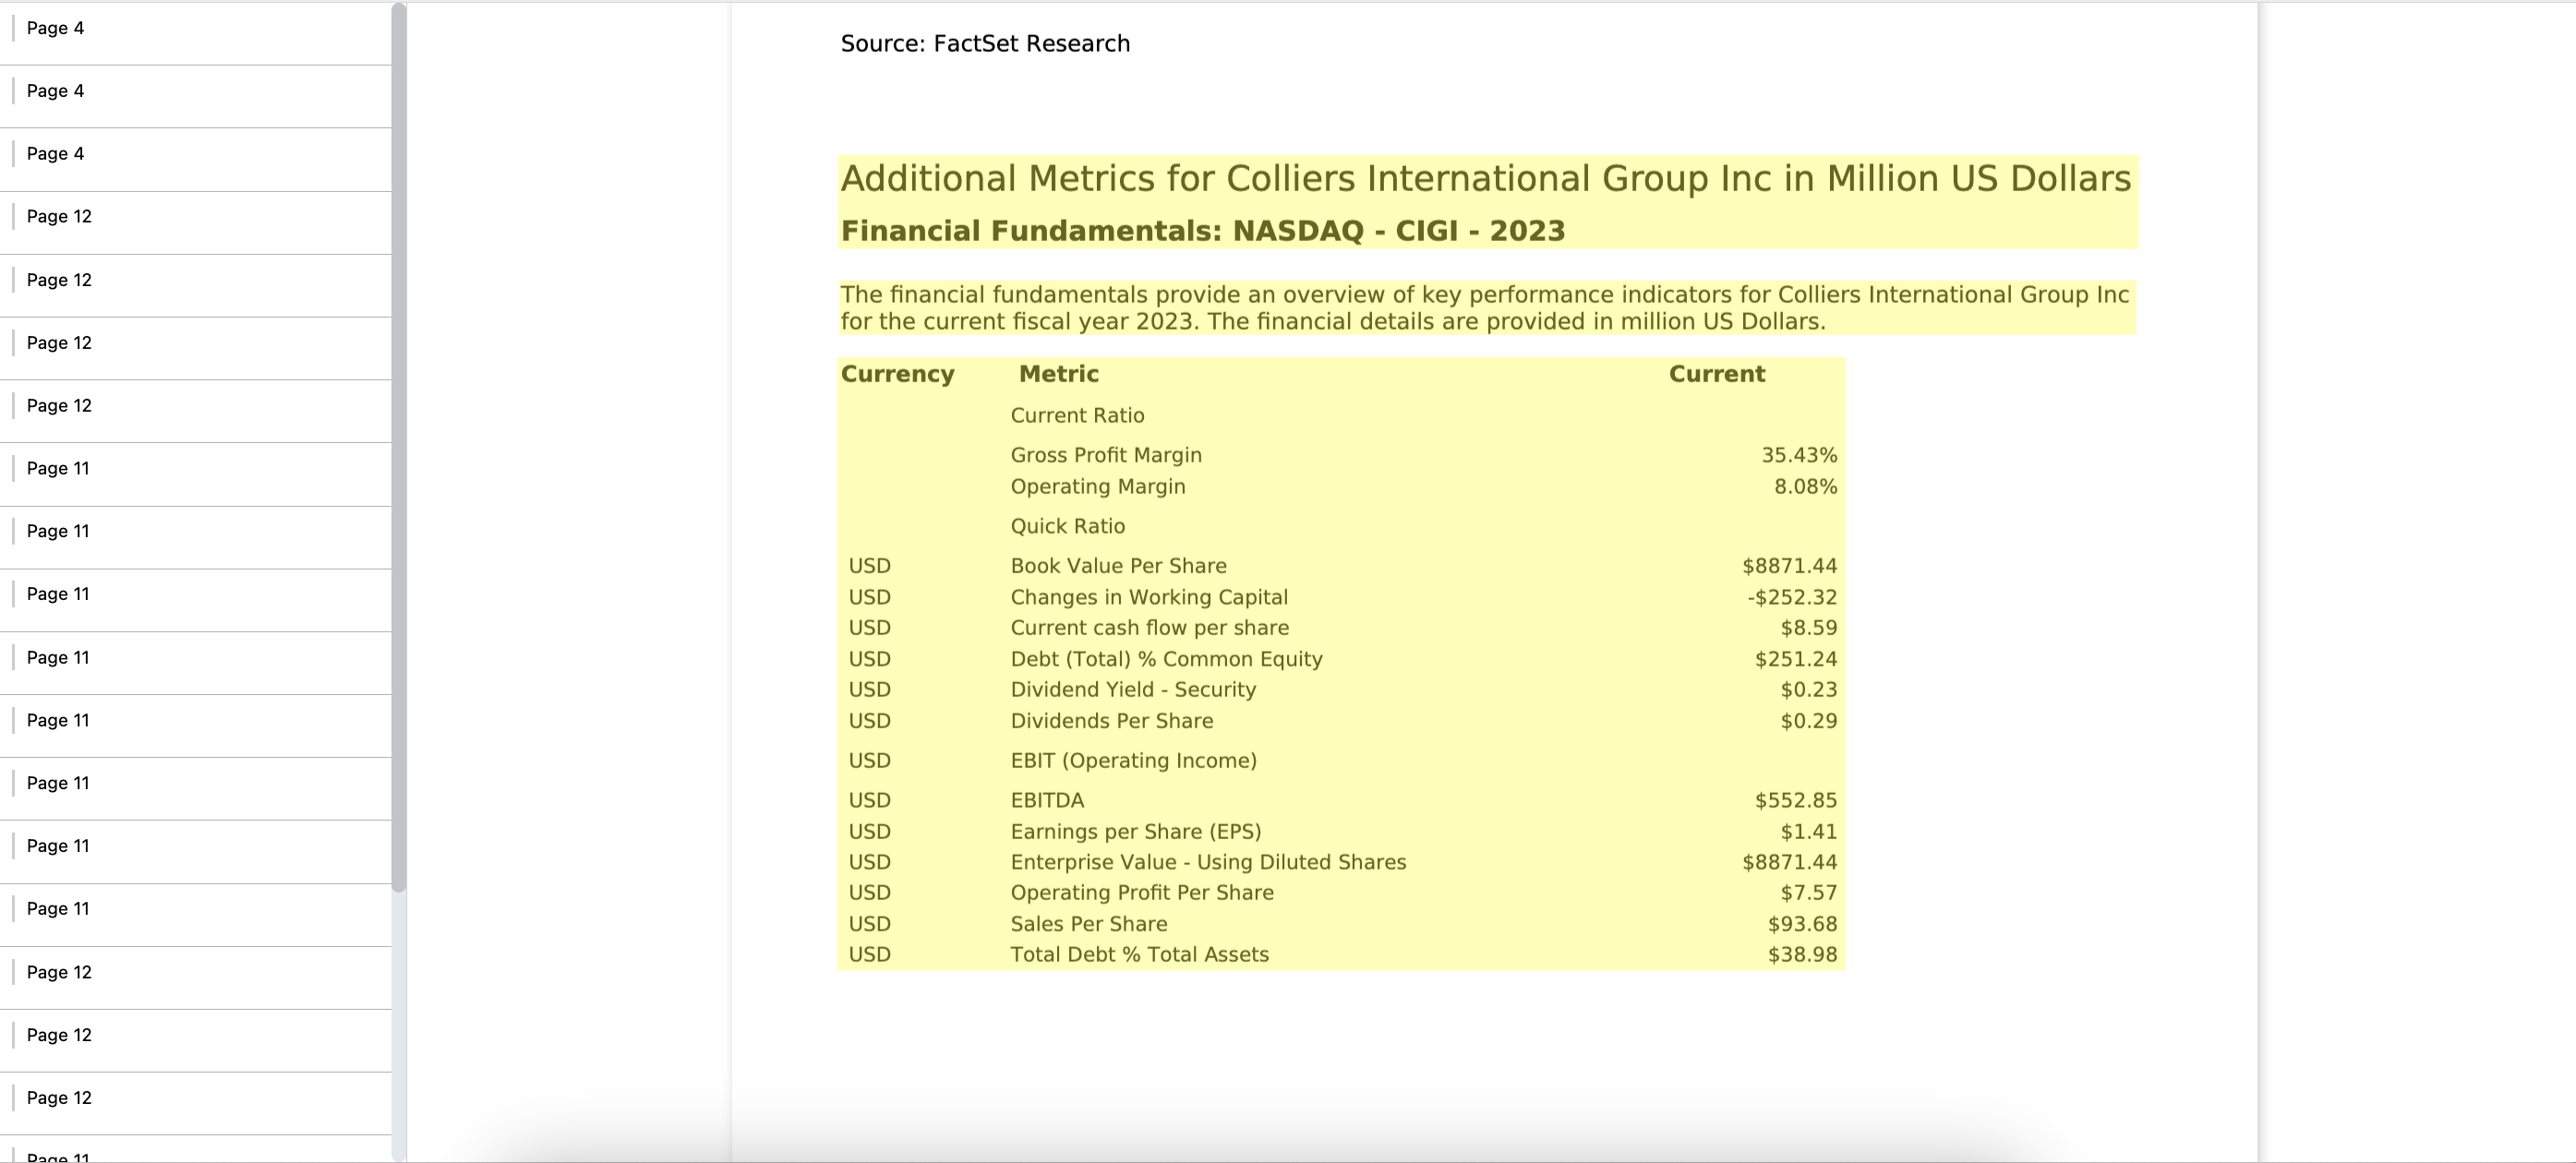Click the Currency column header
The height and width of the screenshot is (1163, 2576).
click(x=897, y=374)
